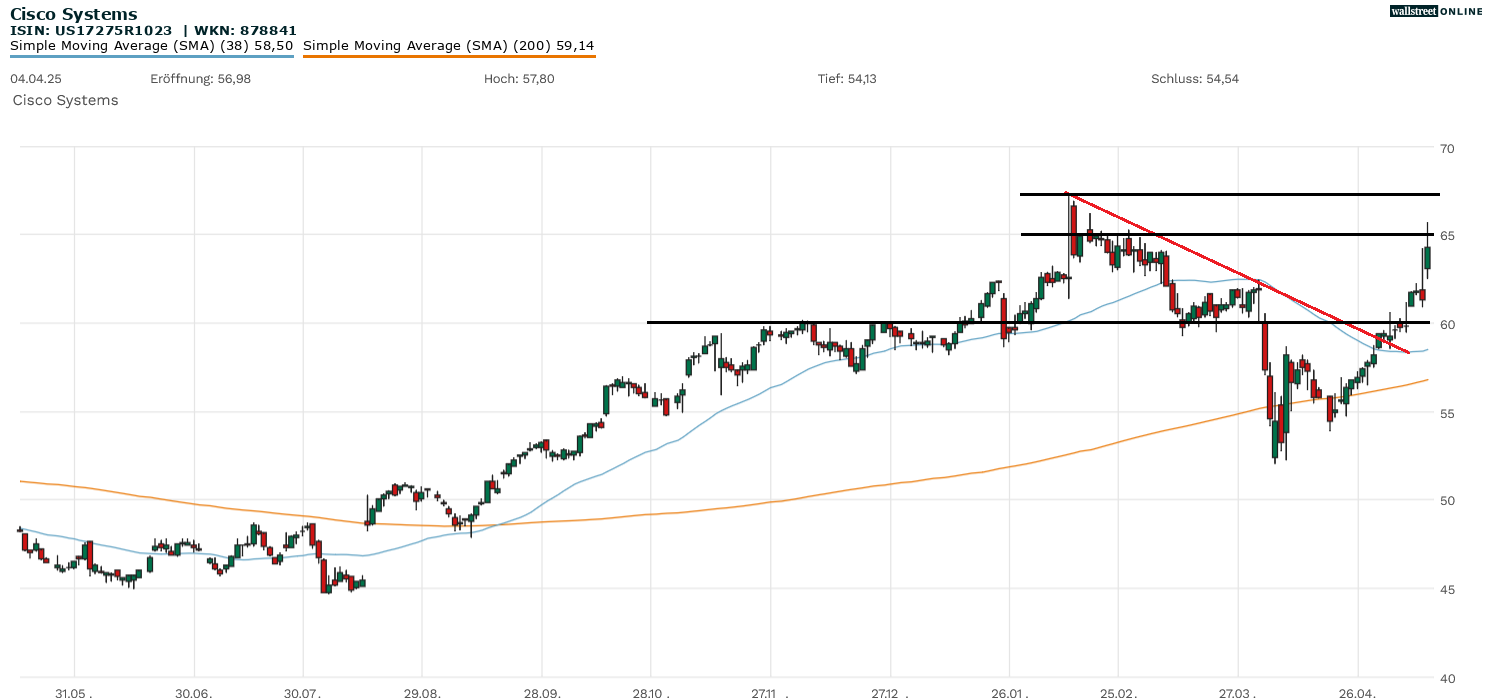Image resolution: width=1490 pixels, height=698 pixels.
Task: Click the 31.05. date axis label
Action: 74,692
